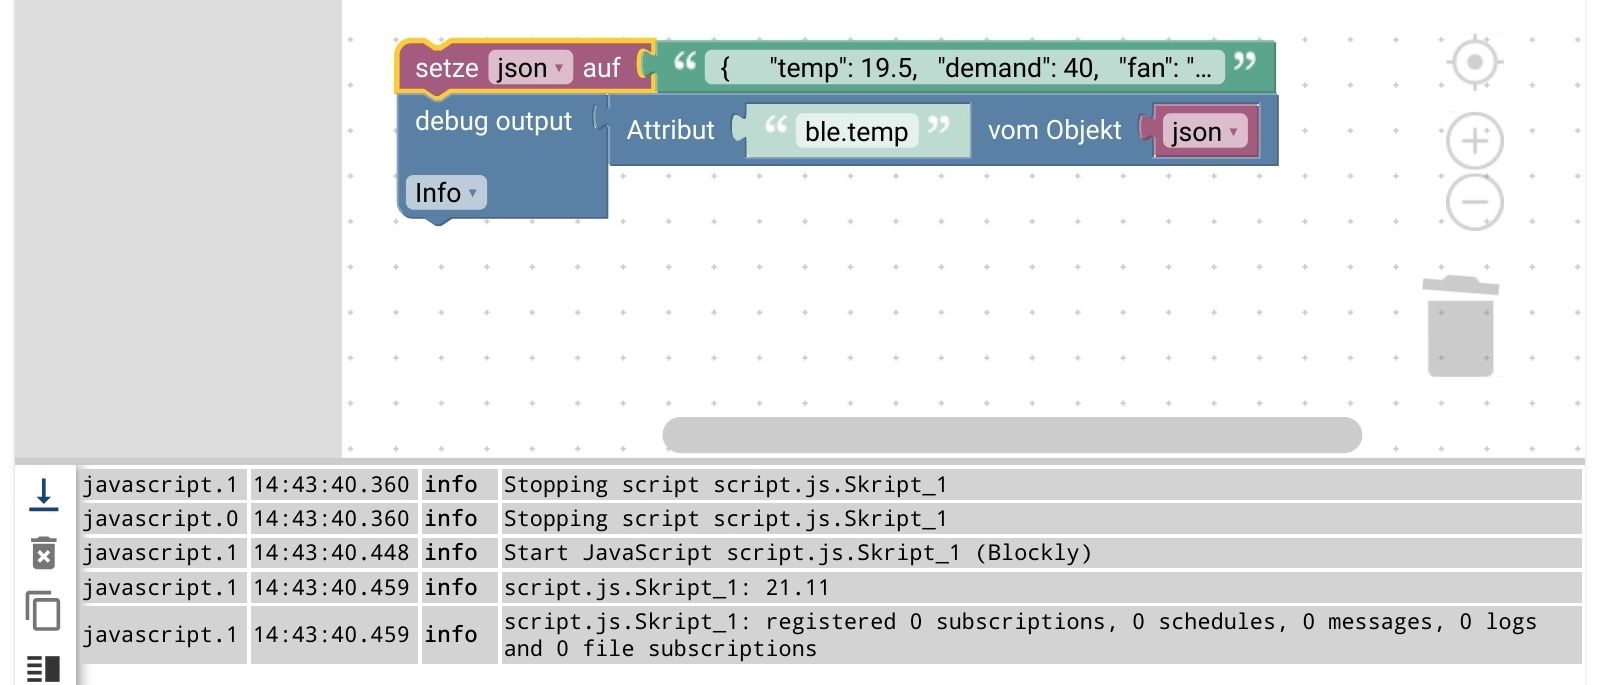Zoom out the Blockly workspace
The width and height of the screenshot is (1600, 685).
1474,202
